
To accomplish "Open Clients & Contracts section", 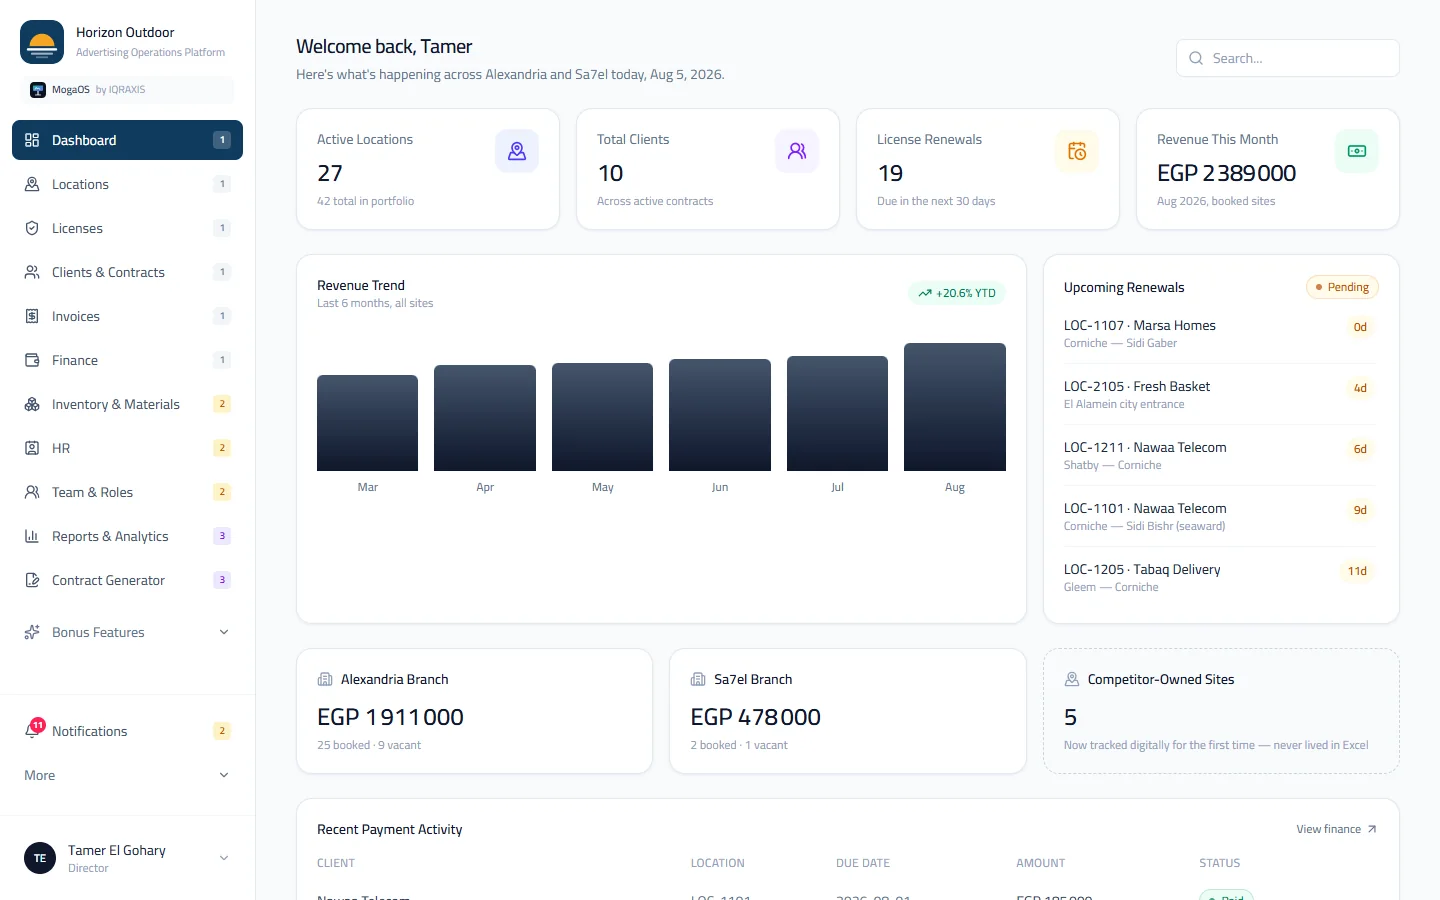I will point(127,272).
